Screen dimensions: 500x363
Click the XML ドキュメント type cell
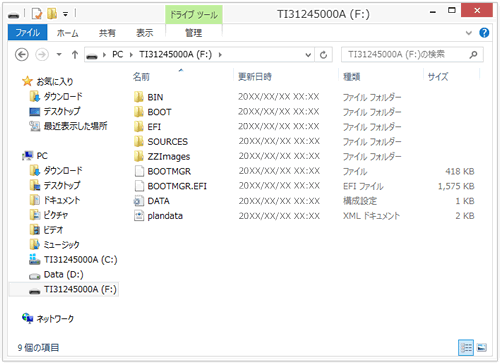tap(371, 216)
